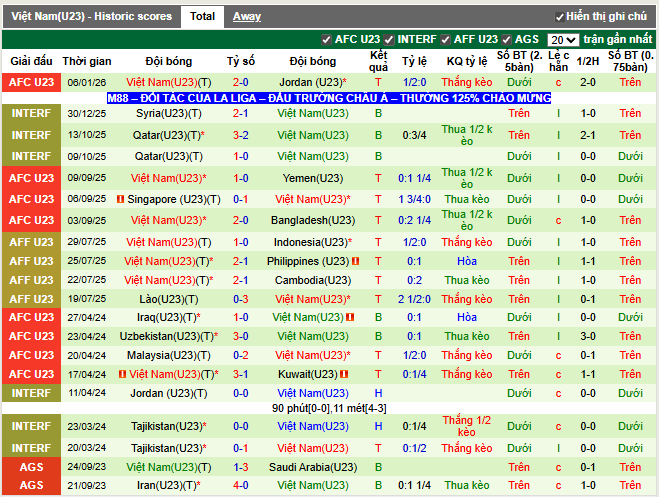Click the 0-3 score of the Lào match
659x497 pixels.
(x=241, y=300)
